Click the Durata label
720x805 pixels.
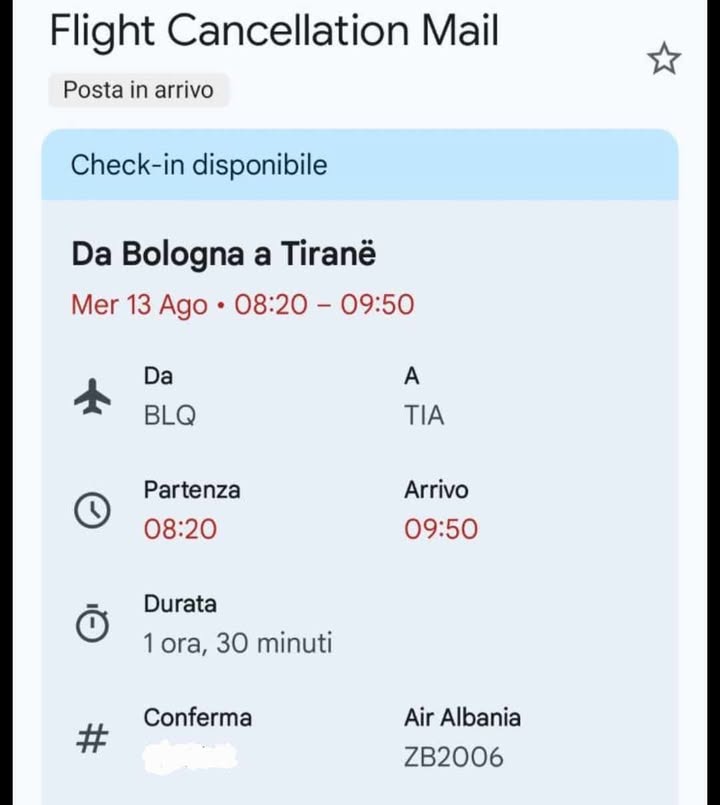(x=180, y=604)
